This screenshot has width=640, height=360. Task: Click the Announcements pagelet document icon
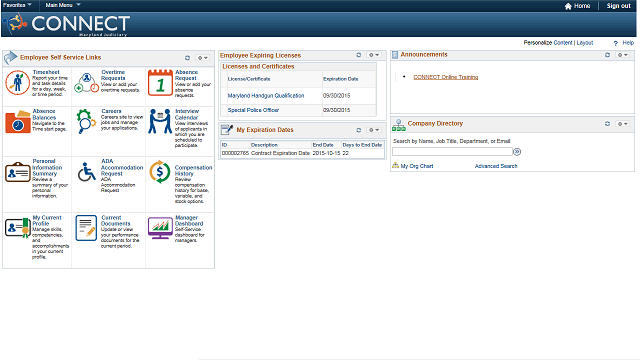click(x=395, y=55)
